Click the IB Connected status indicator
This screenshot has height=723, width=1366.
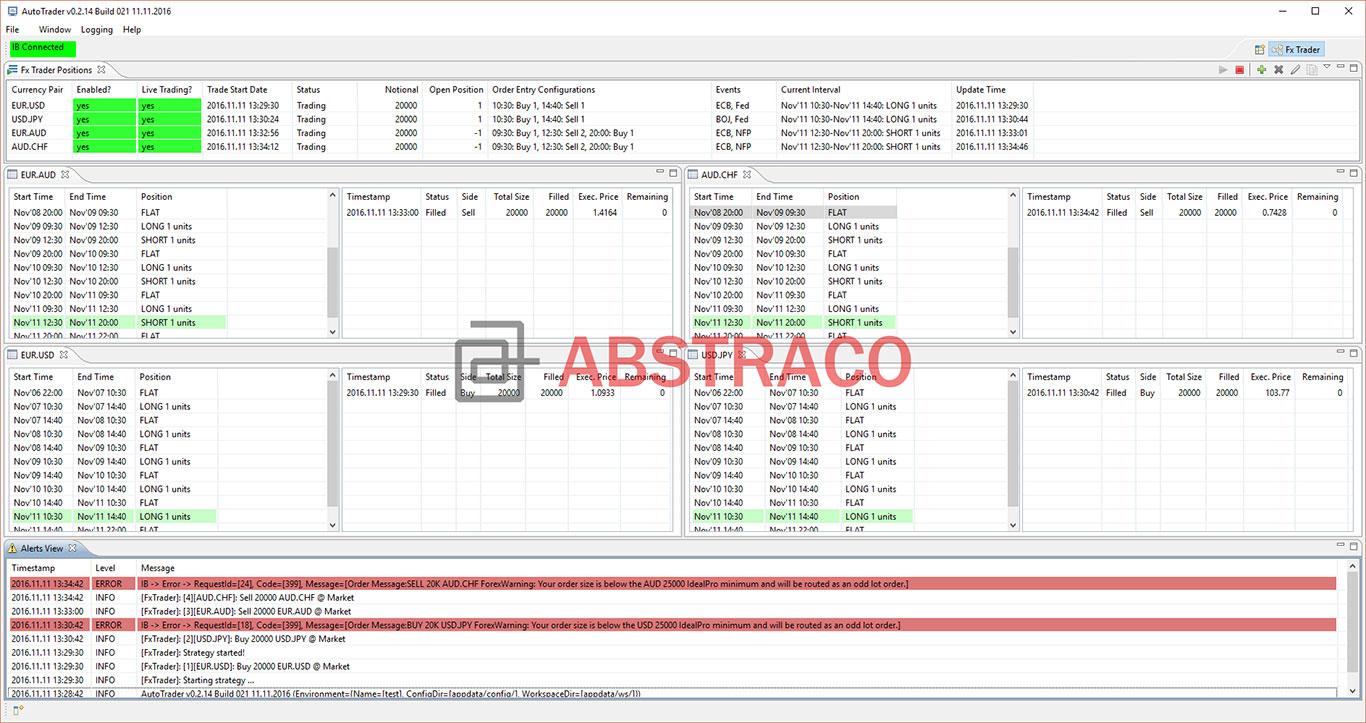point(41,47)
